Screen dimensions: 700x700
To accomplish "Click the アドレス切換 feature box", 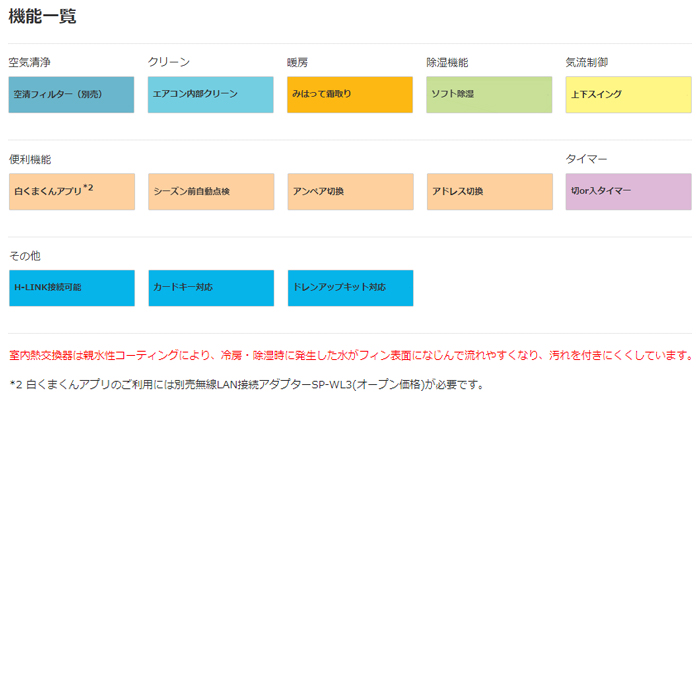I will click(488, 191).
